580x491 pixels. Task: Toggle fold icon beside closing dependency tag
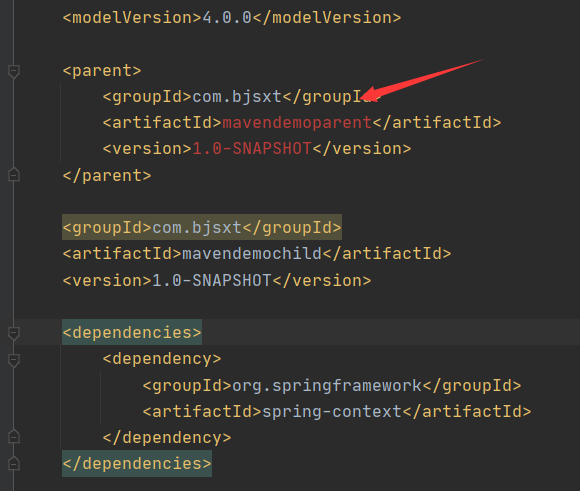click(14, 437)
